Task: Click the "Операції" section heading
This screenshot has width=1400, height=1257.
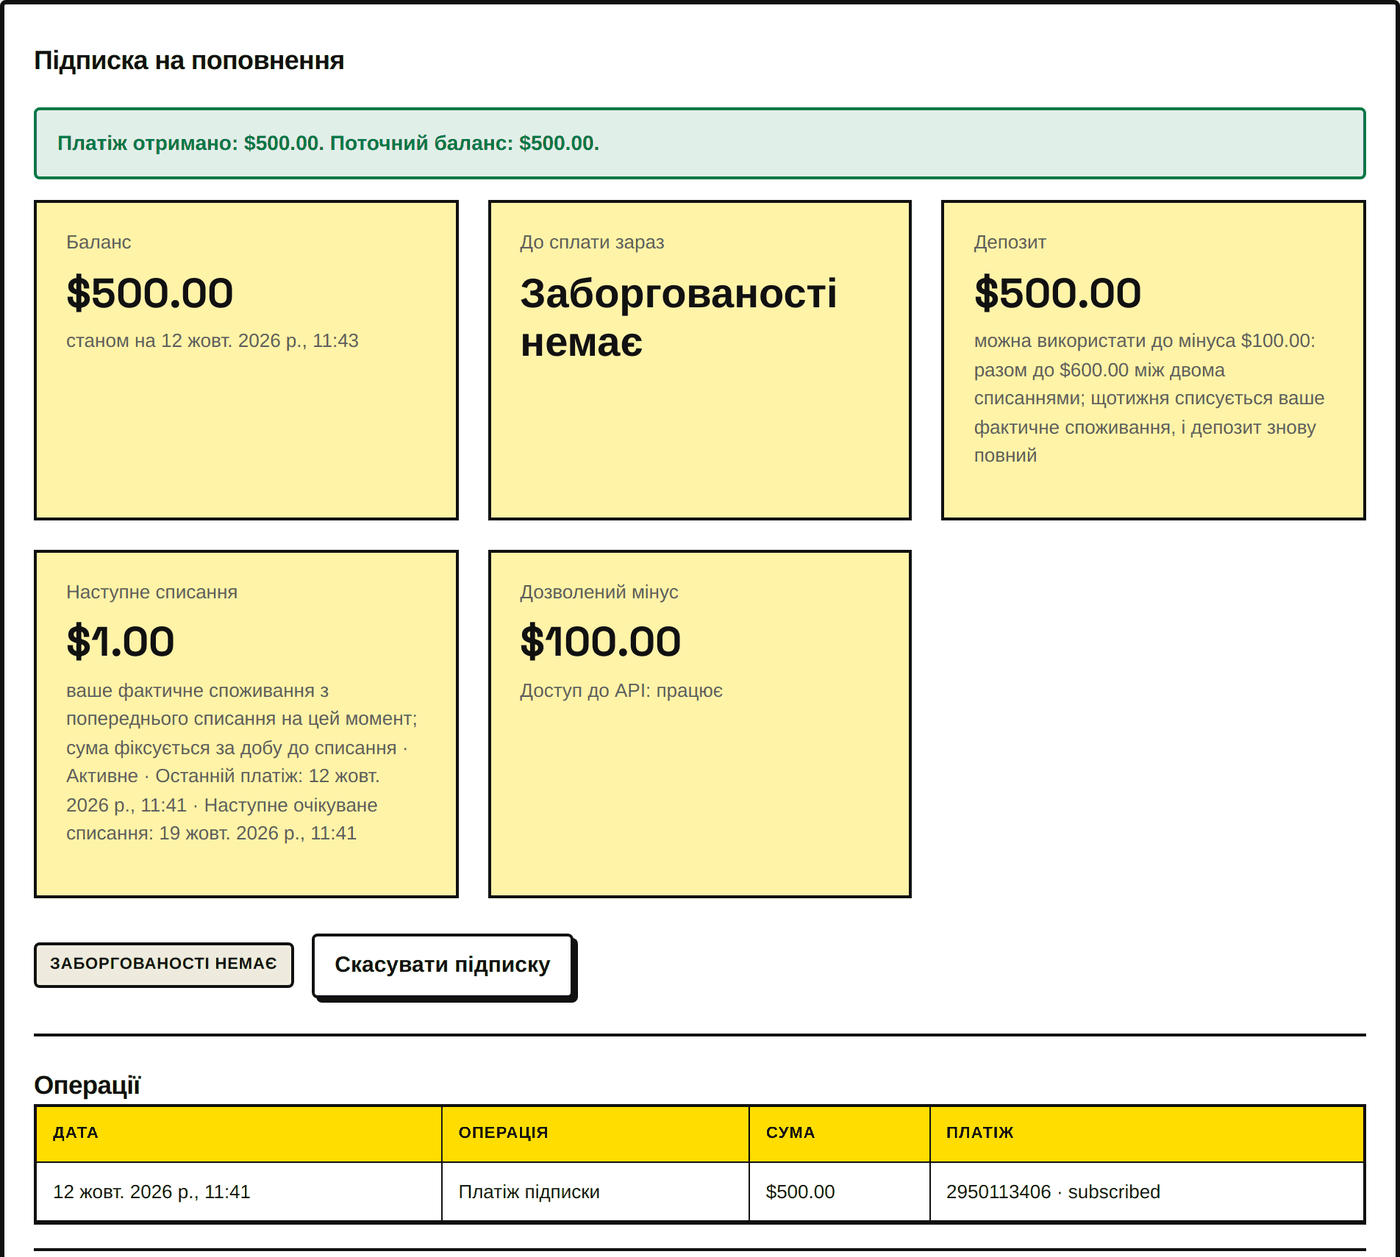Action: 87,1085
